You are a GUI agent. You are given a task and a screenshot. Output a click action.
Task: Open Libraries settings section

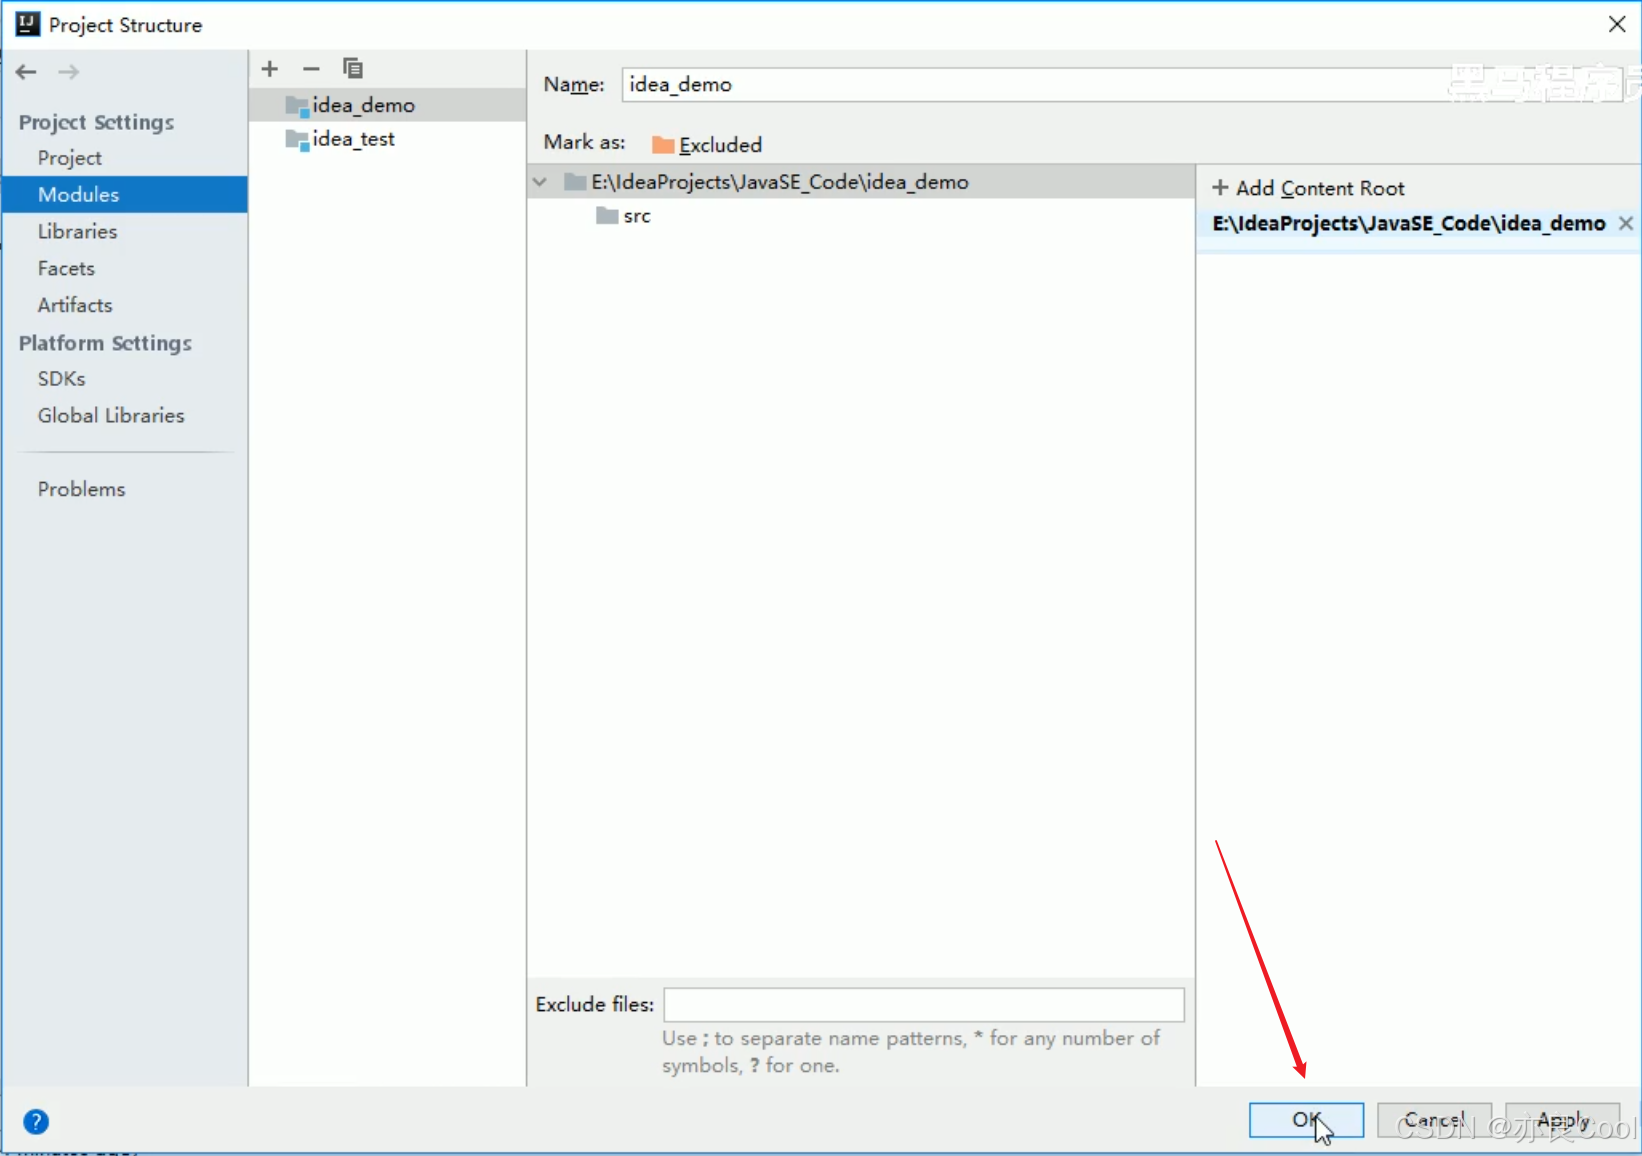77,231
